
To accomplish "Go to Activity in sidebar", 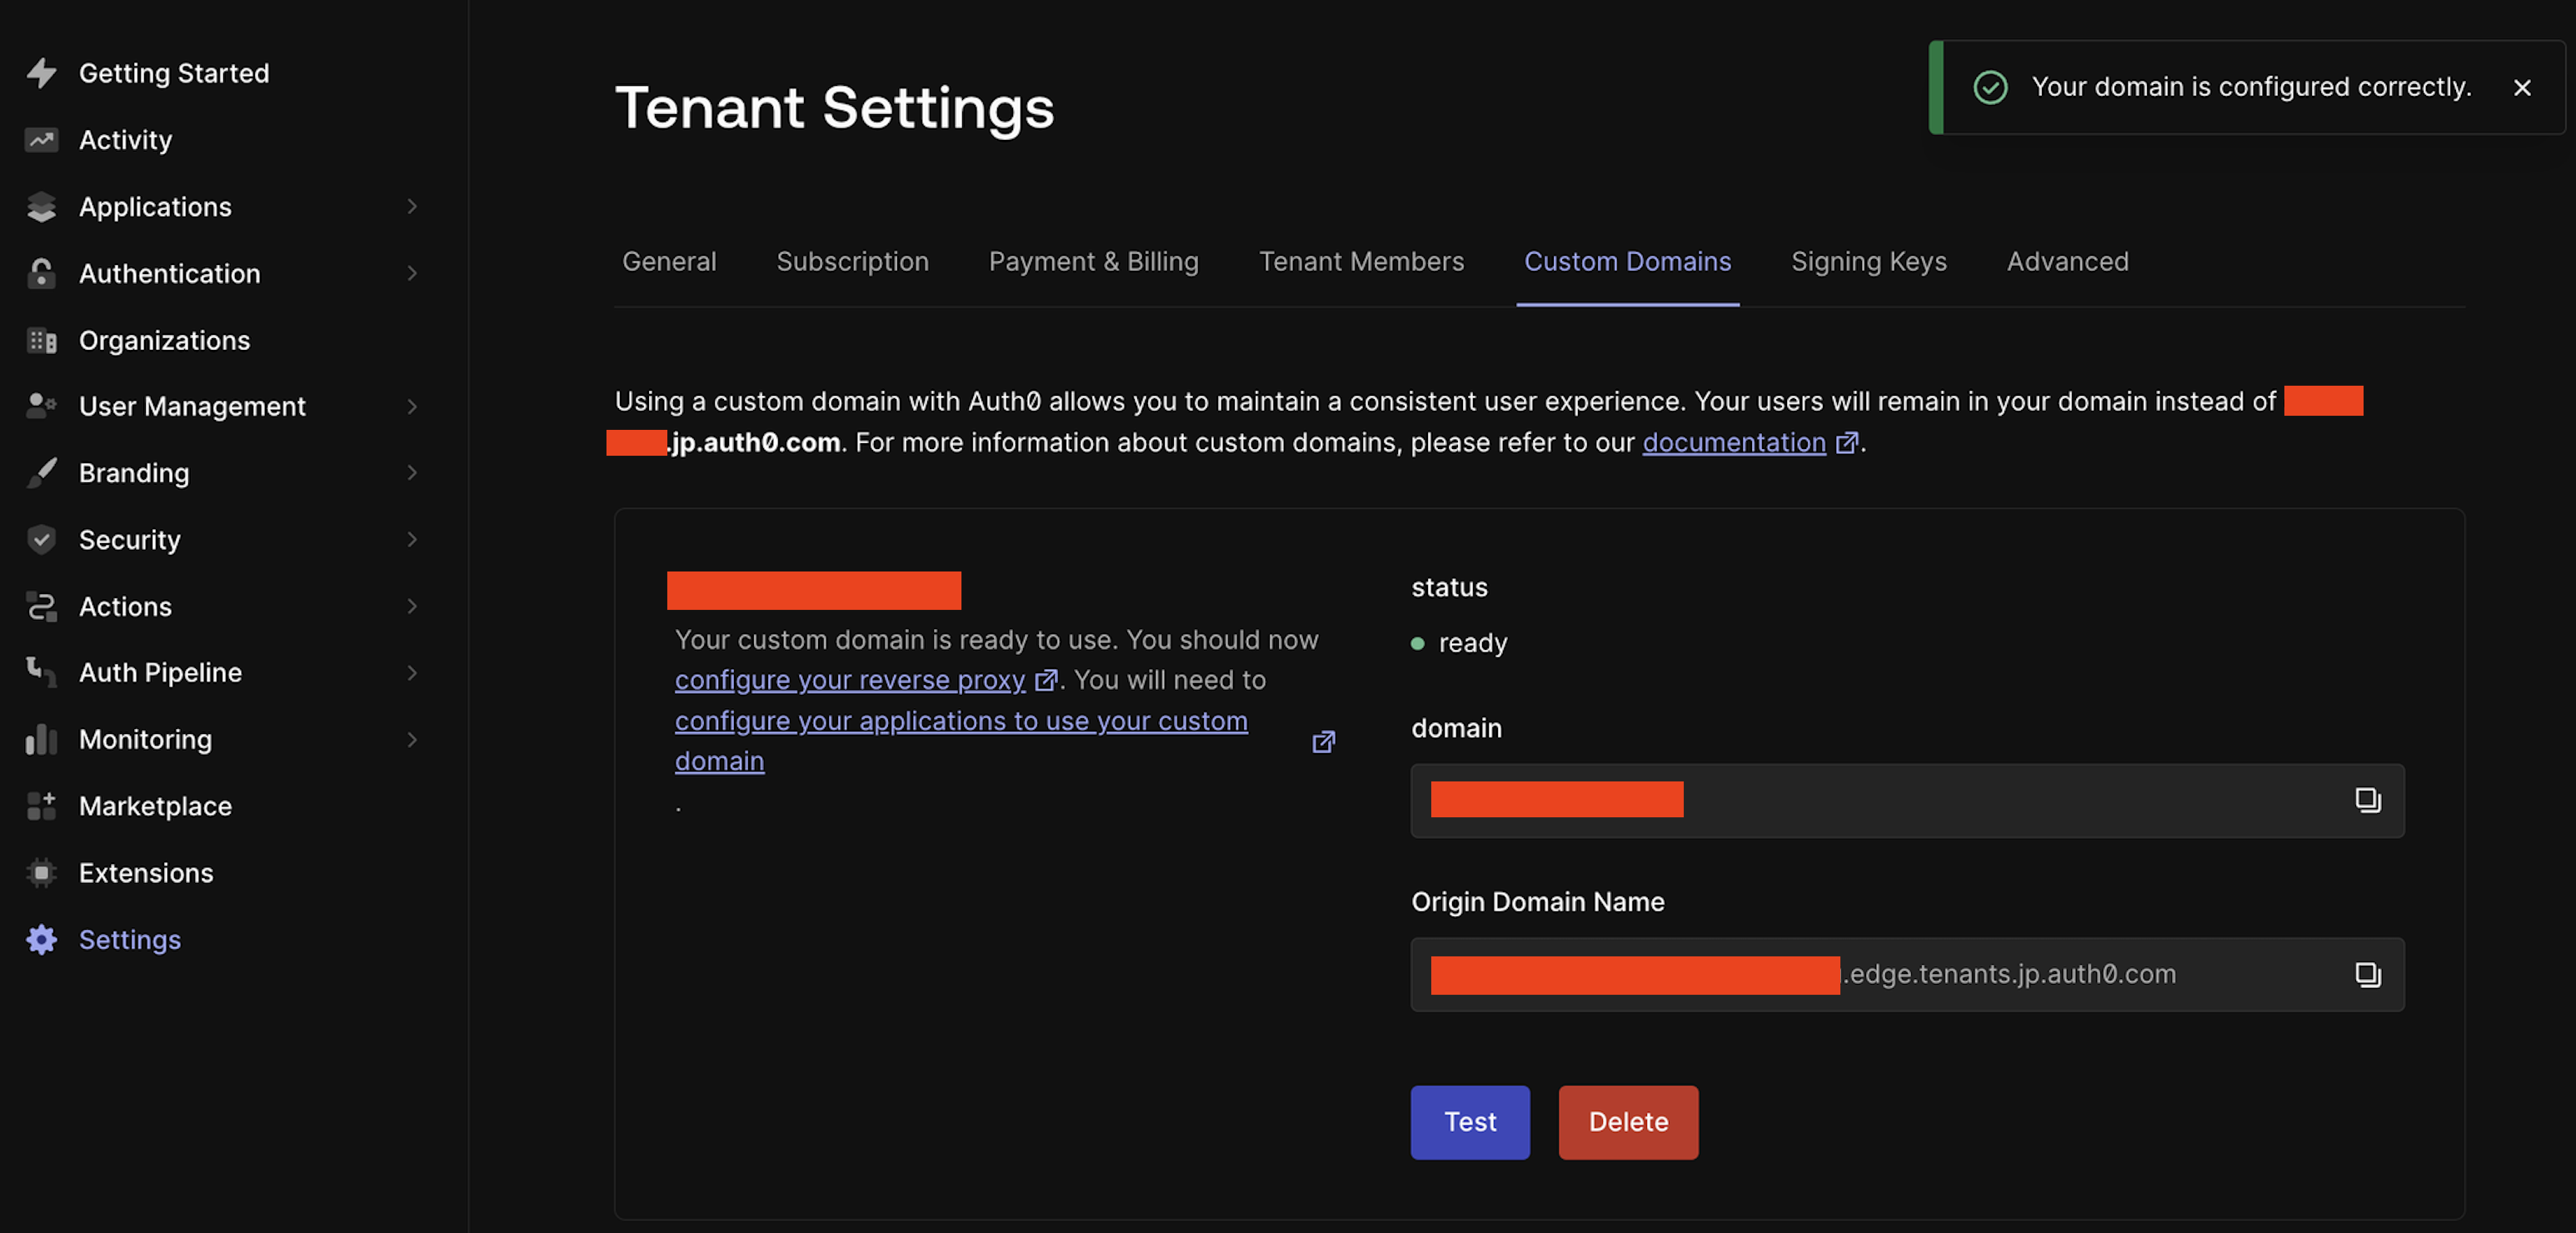I will click(x=125, y=140).
